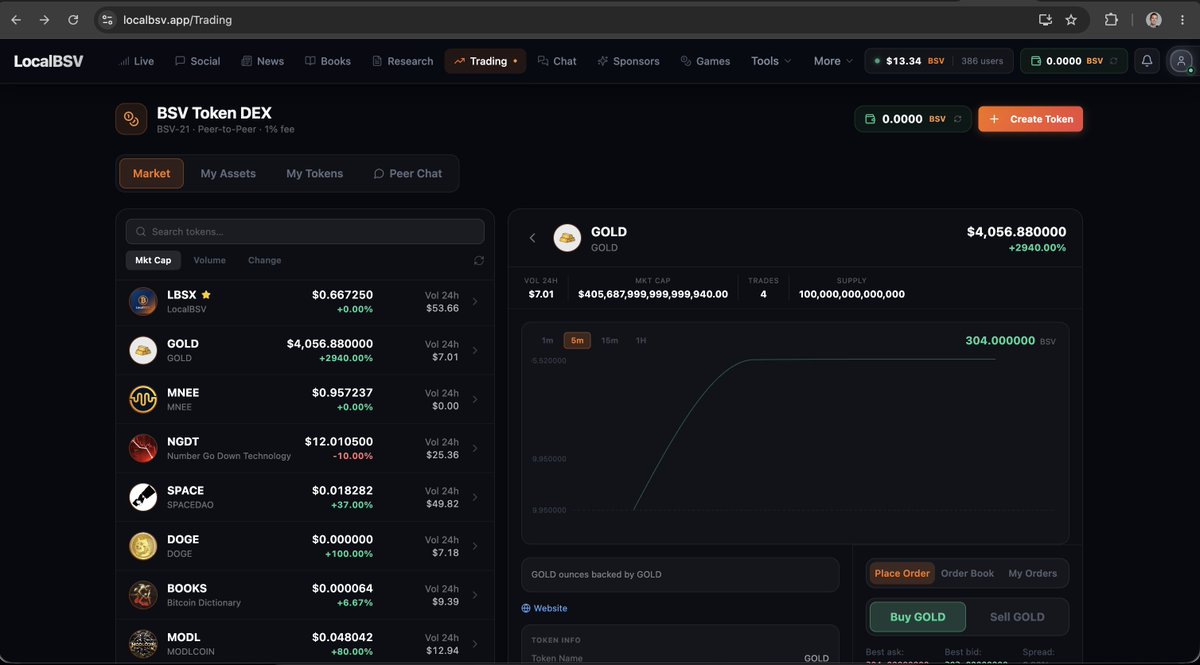Set chart interval to 15m
The image size is (1200, 665).
coord(609,340)
